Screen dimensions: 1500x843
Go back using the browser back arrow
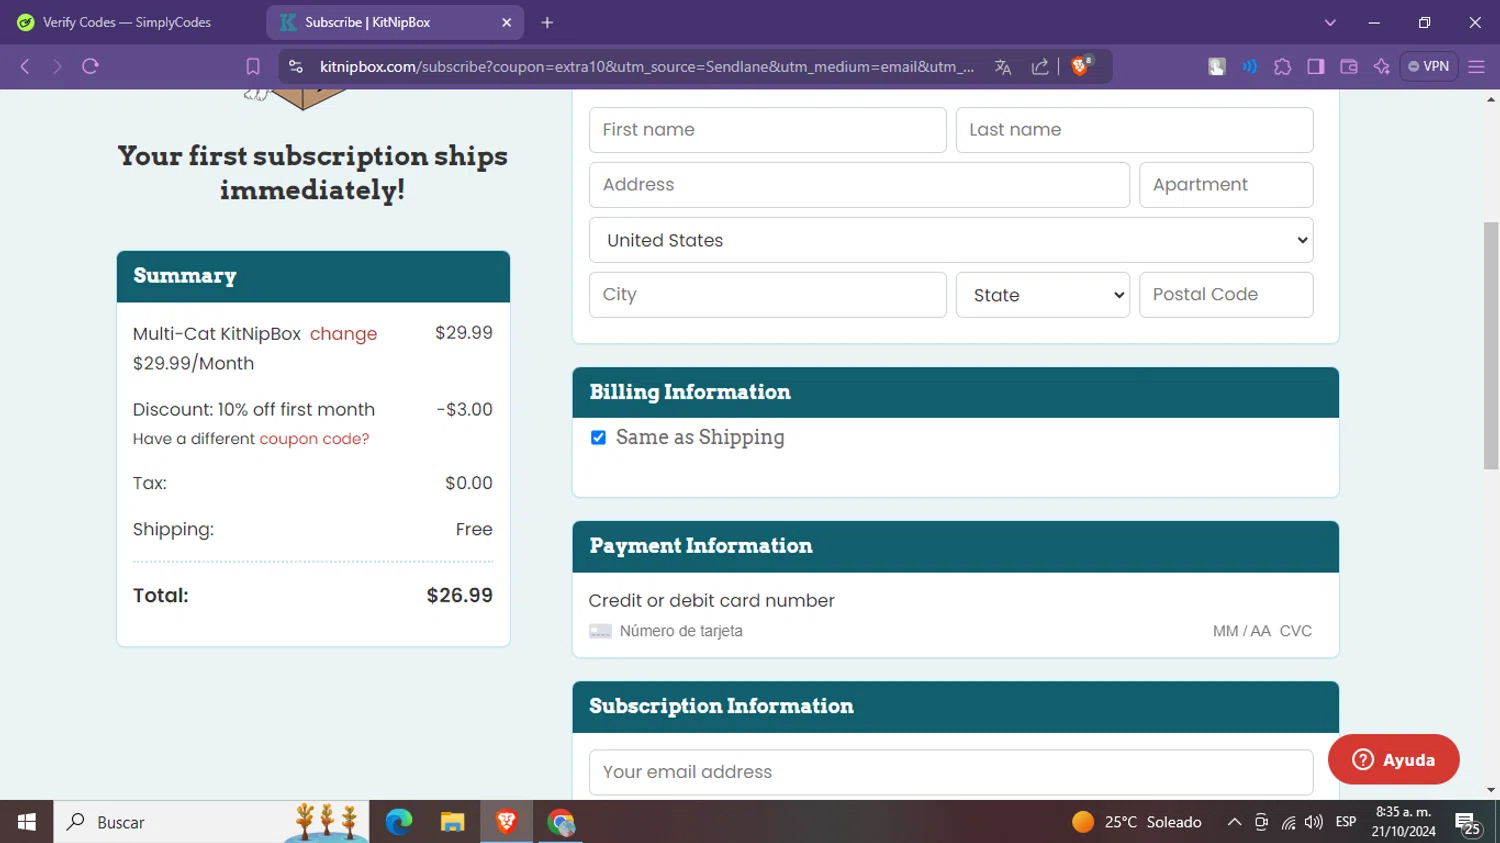click(25, 66)
